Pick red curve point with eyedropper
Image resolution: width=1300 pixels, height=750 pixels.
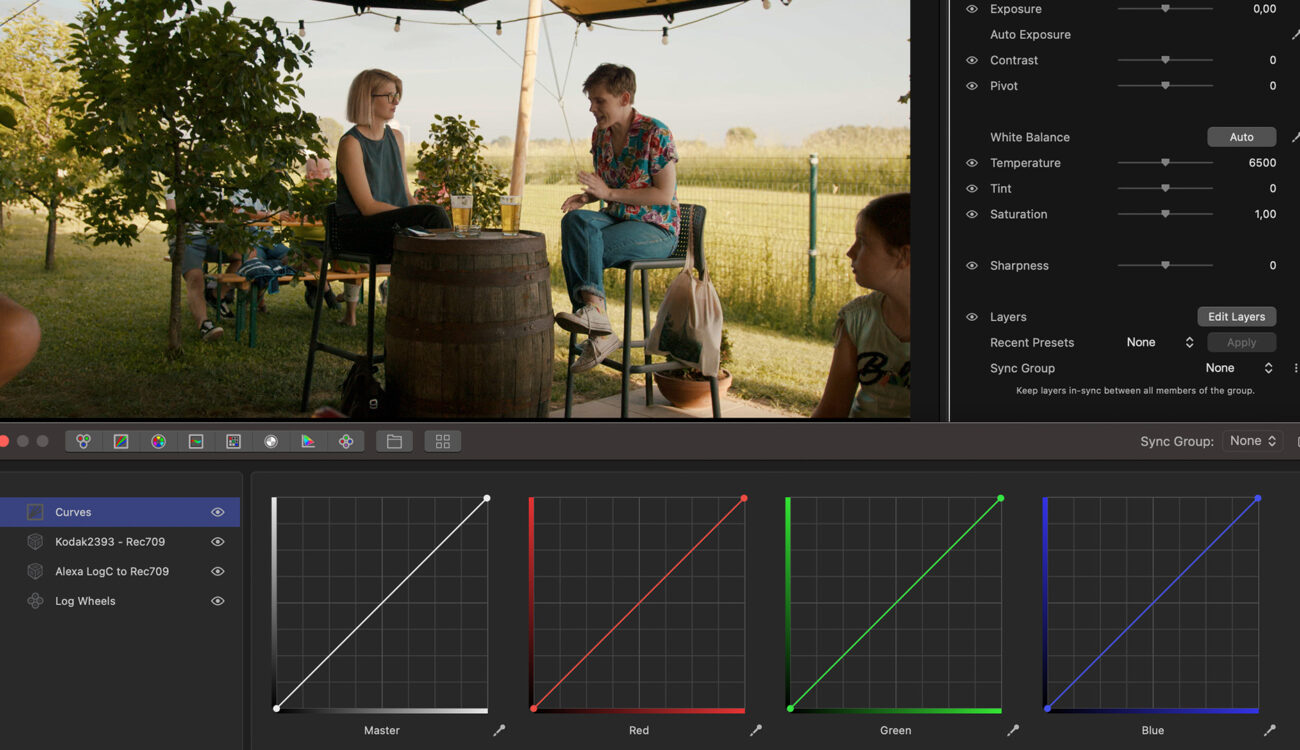click(x=756, y=731)
